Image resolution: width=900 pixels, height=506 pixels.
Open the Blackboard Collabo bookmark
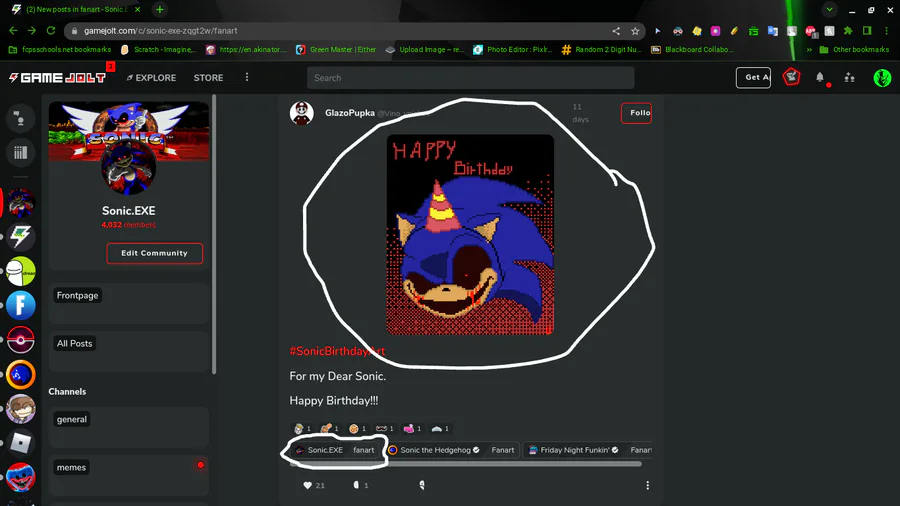click(x=692, y=50)
